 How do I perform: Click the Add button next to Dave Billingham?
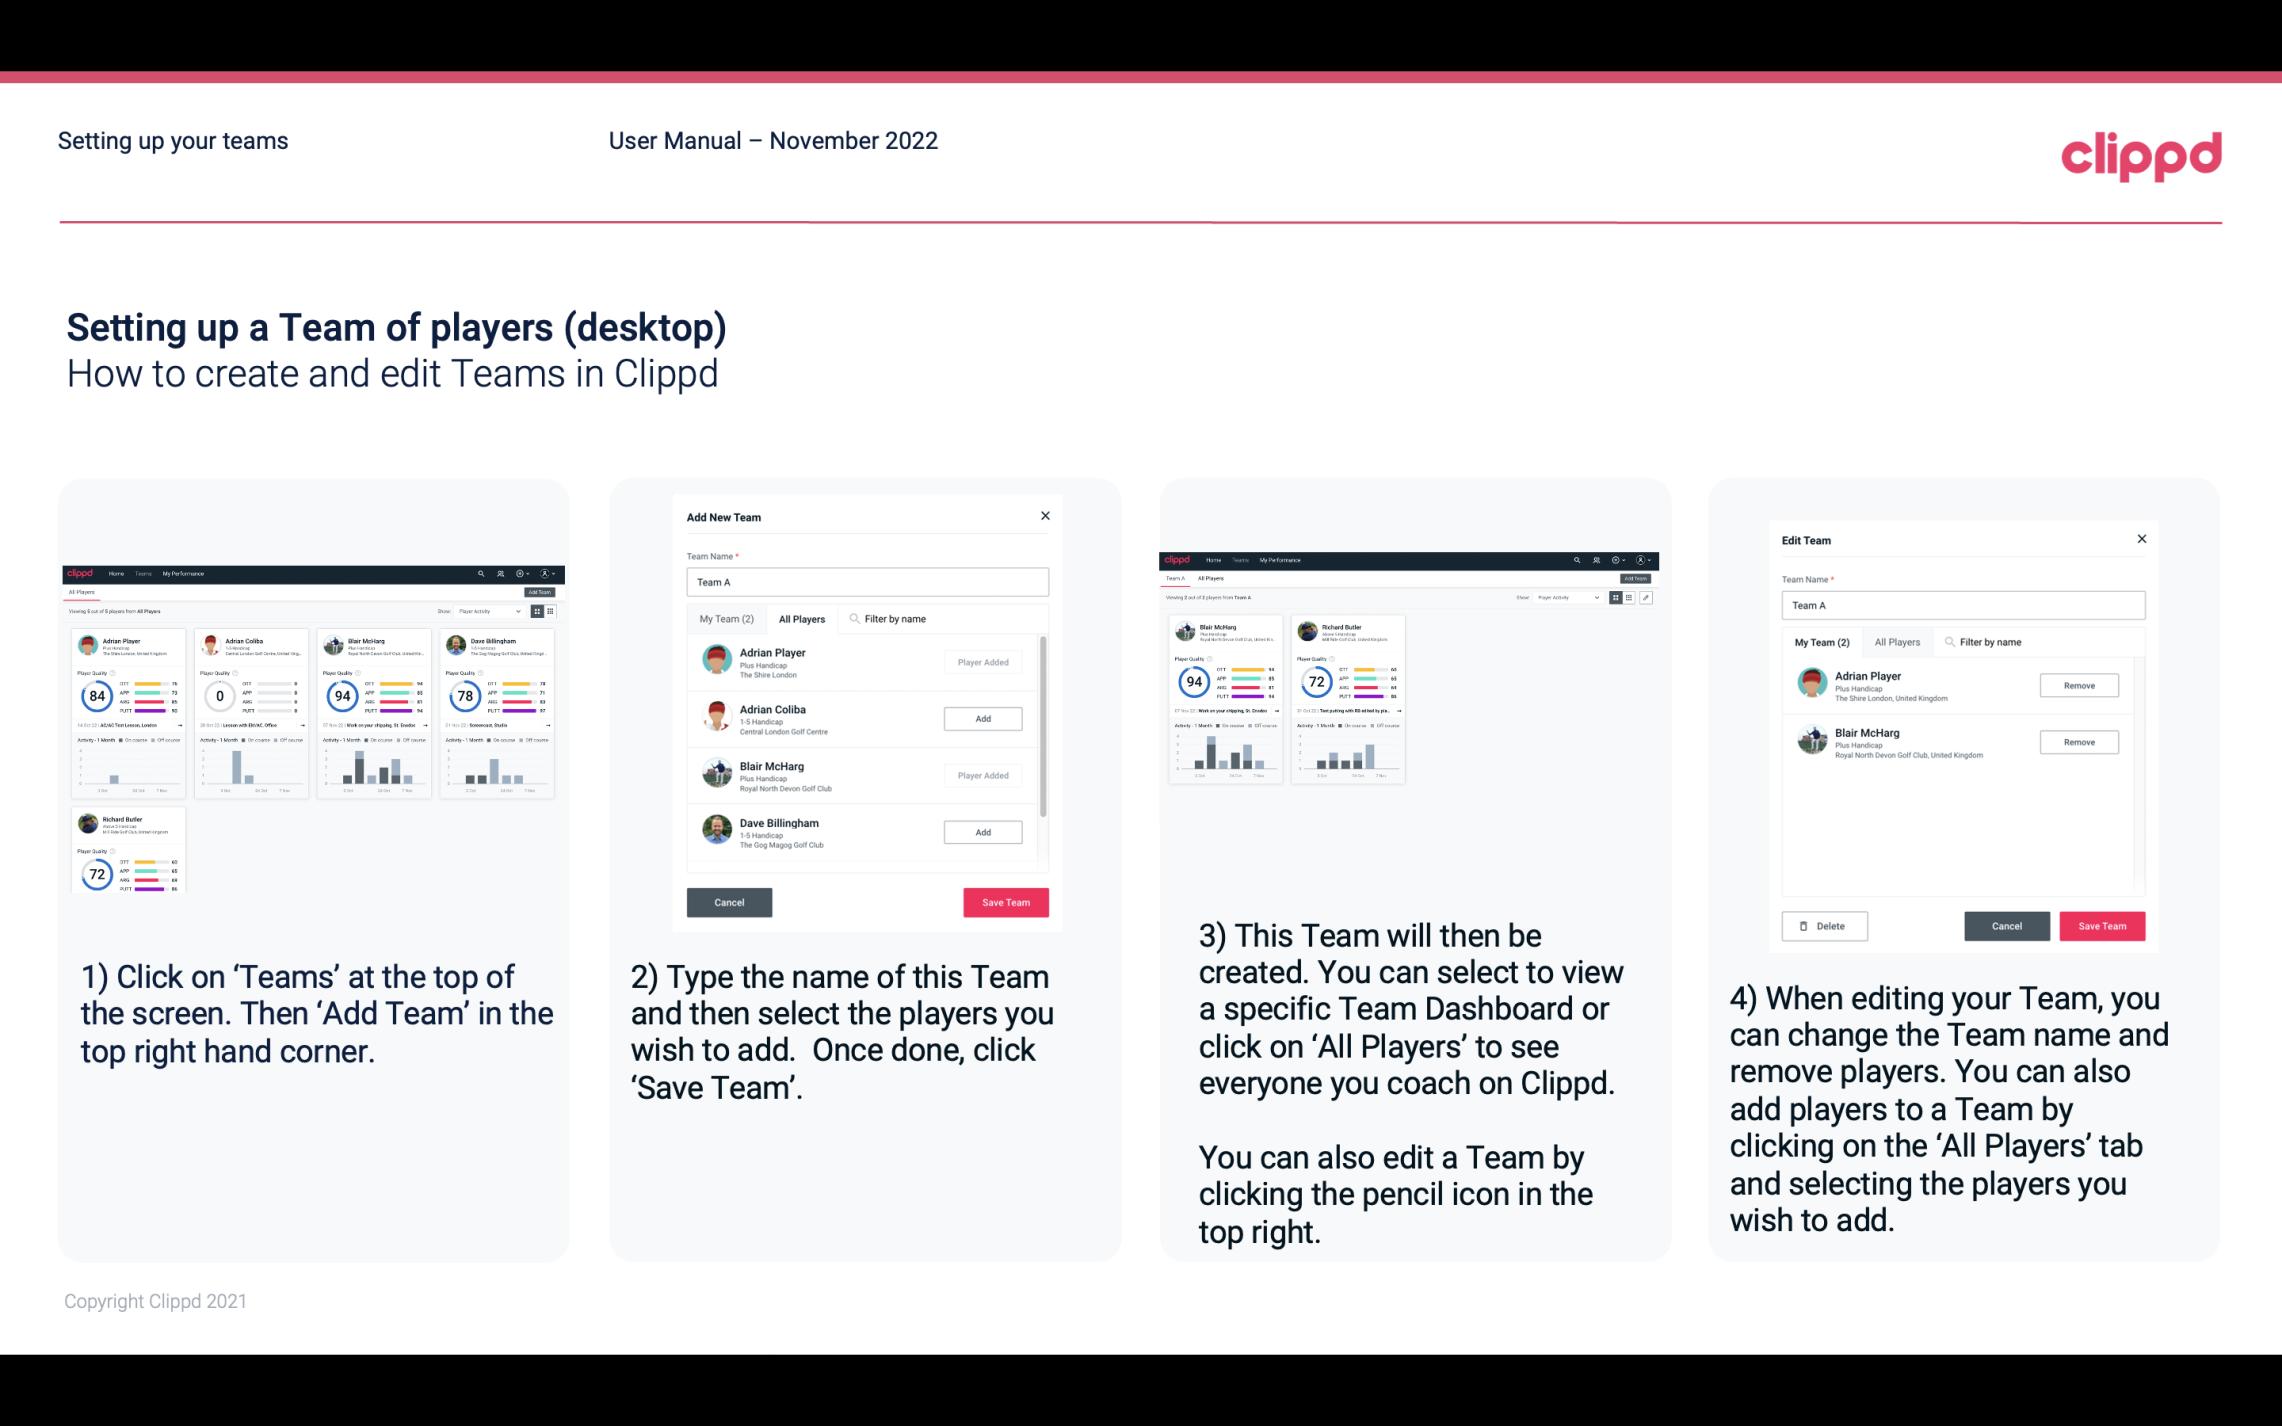point(981,830)
